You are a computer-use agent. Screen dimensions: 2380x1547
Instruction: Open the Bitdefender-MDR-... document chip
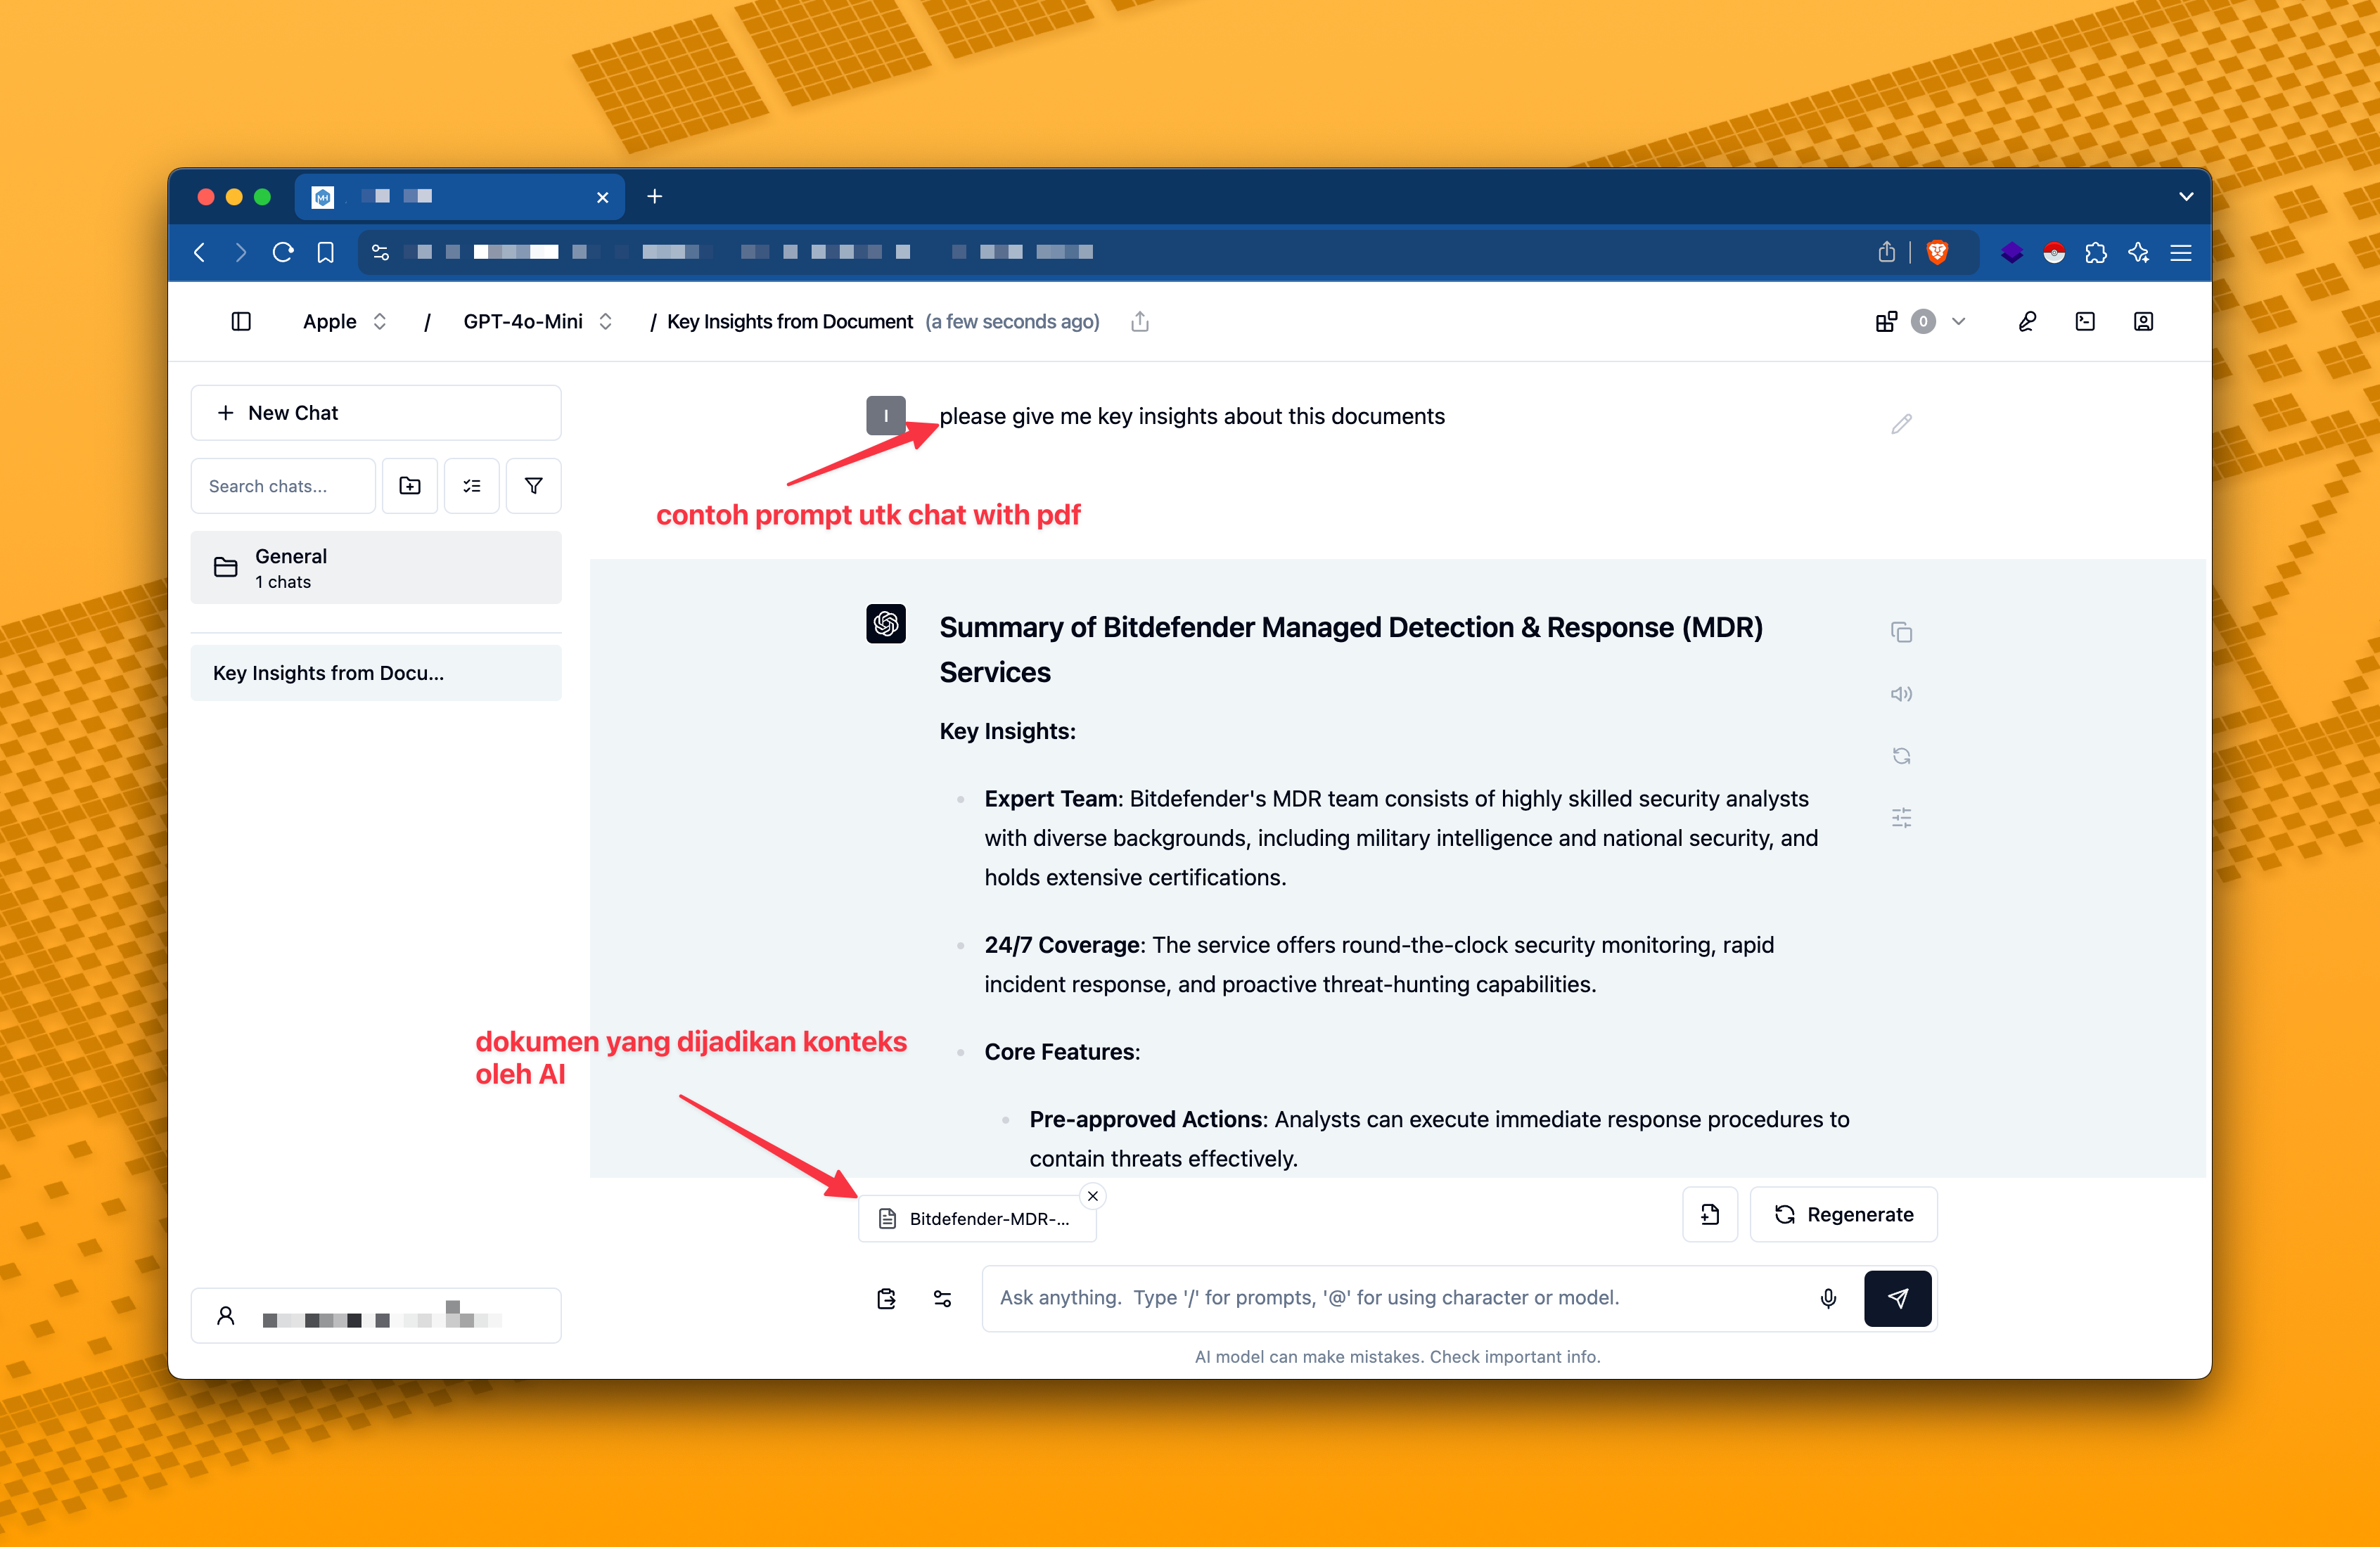pos(977,1218)
